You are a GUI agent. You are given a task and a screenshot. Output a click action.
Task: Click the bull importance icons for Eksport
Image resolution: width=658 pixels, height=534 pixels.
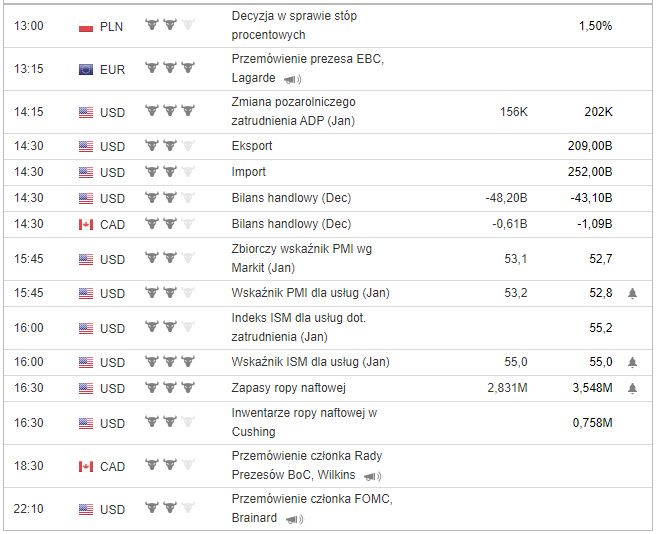(169, 146)
